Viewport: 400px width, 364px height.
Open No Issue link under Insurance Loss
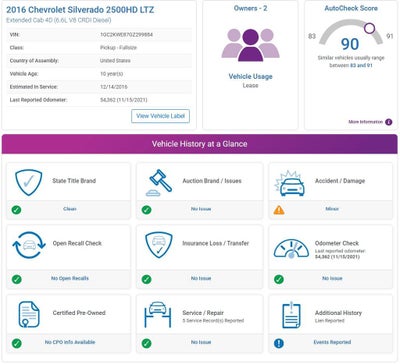(201, 278)
